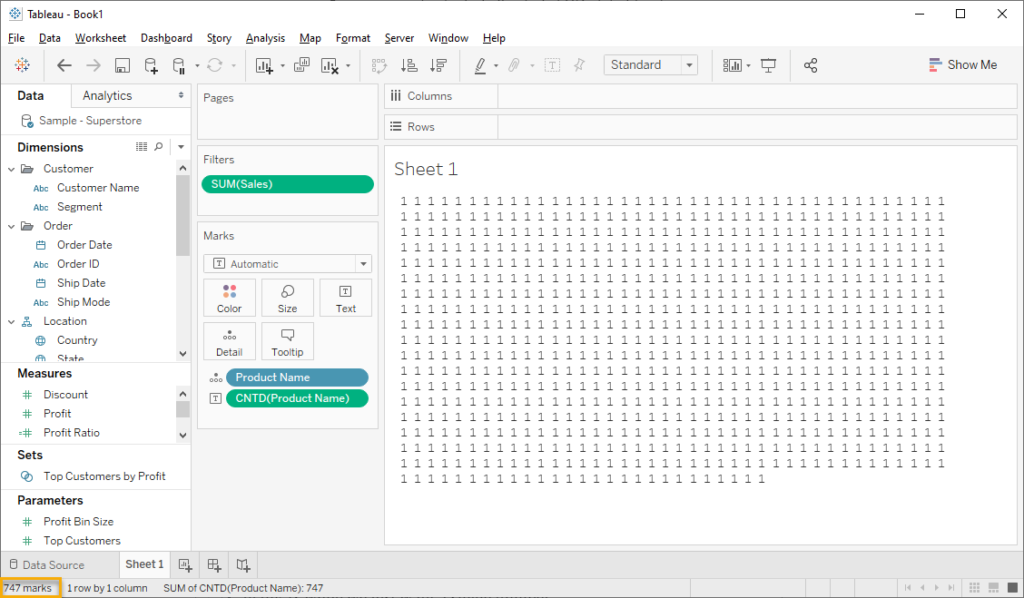Image resolution: width=1024 pixels, height=598 pixels.
Task: Click the Show/Hide Cards toolbar icon
Action: tap(732, 65)
